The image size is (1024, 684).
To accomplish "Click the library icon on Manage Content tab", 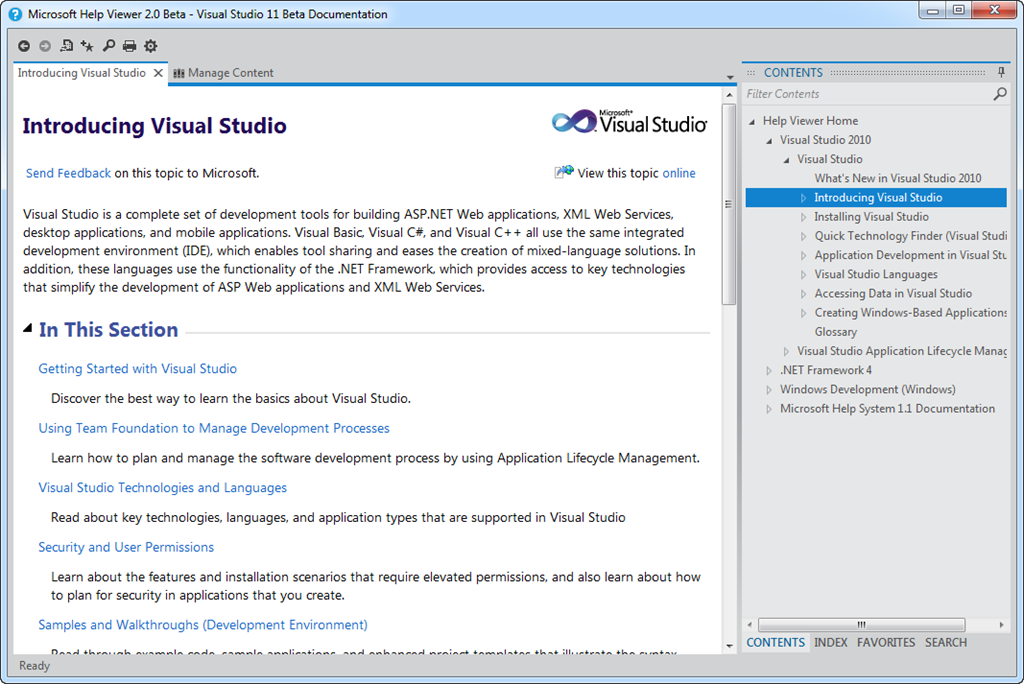I will coord(179,73).
